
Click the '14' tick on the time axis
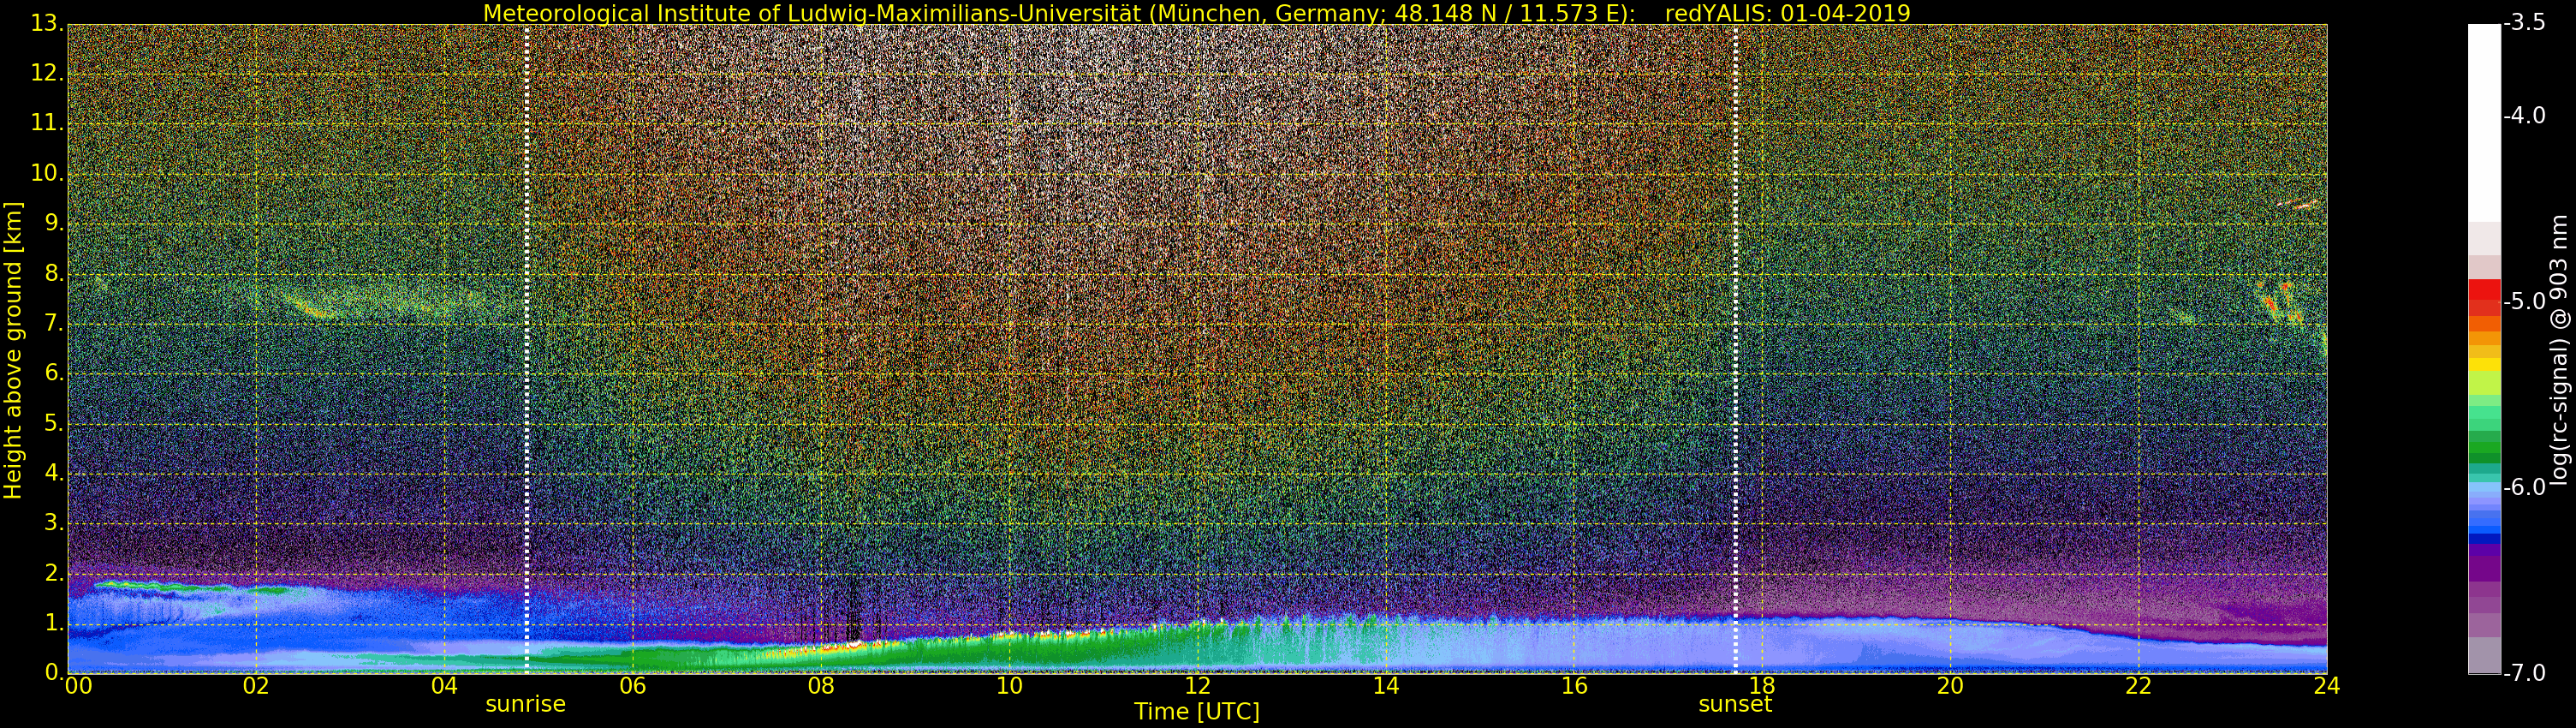click(x=1386, y=686)
